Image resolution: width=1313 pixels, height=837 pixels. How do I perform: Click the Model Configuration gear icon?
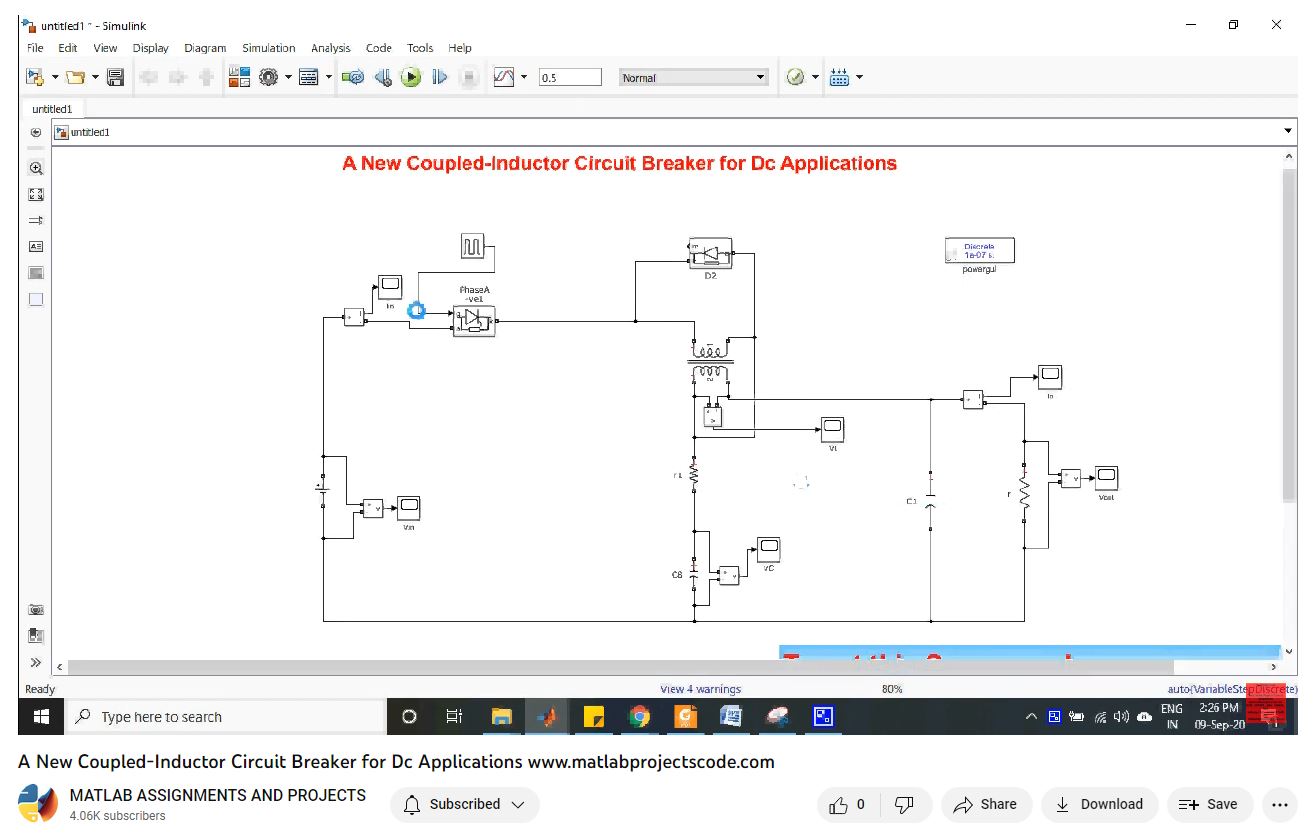pyautogui.click(x=268, y=77)
